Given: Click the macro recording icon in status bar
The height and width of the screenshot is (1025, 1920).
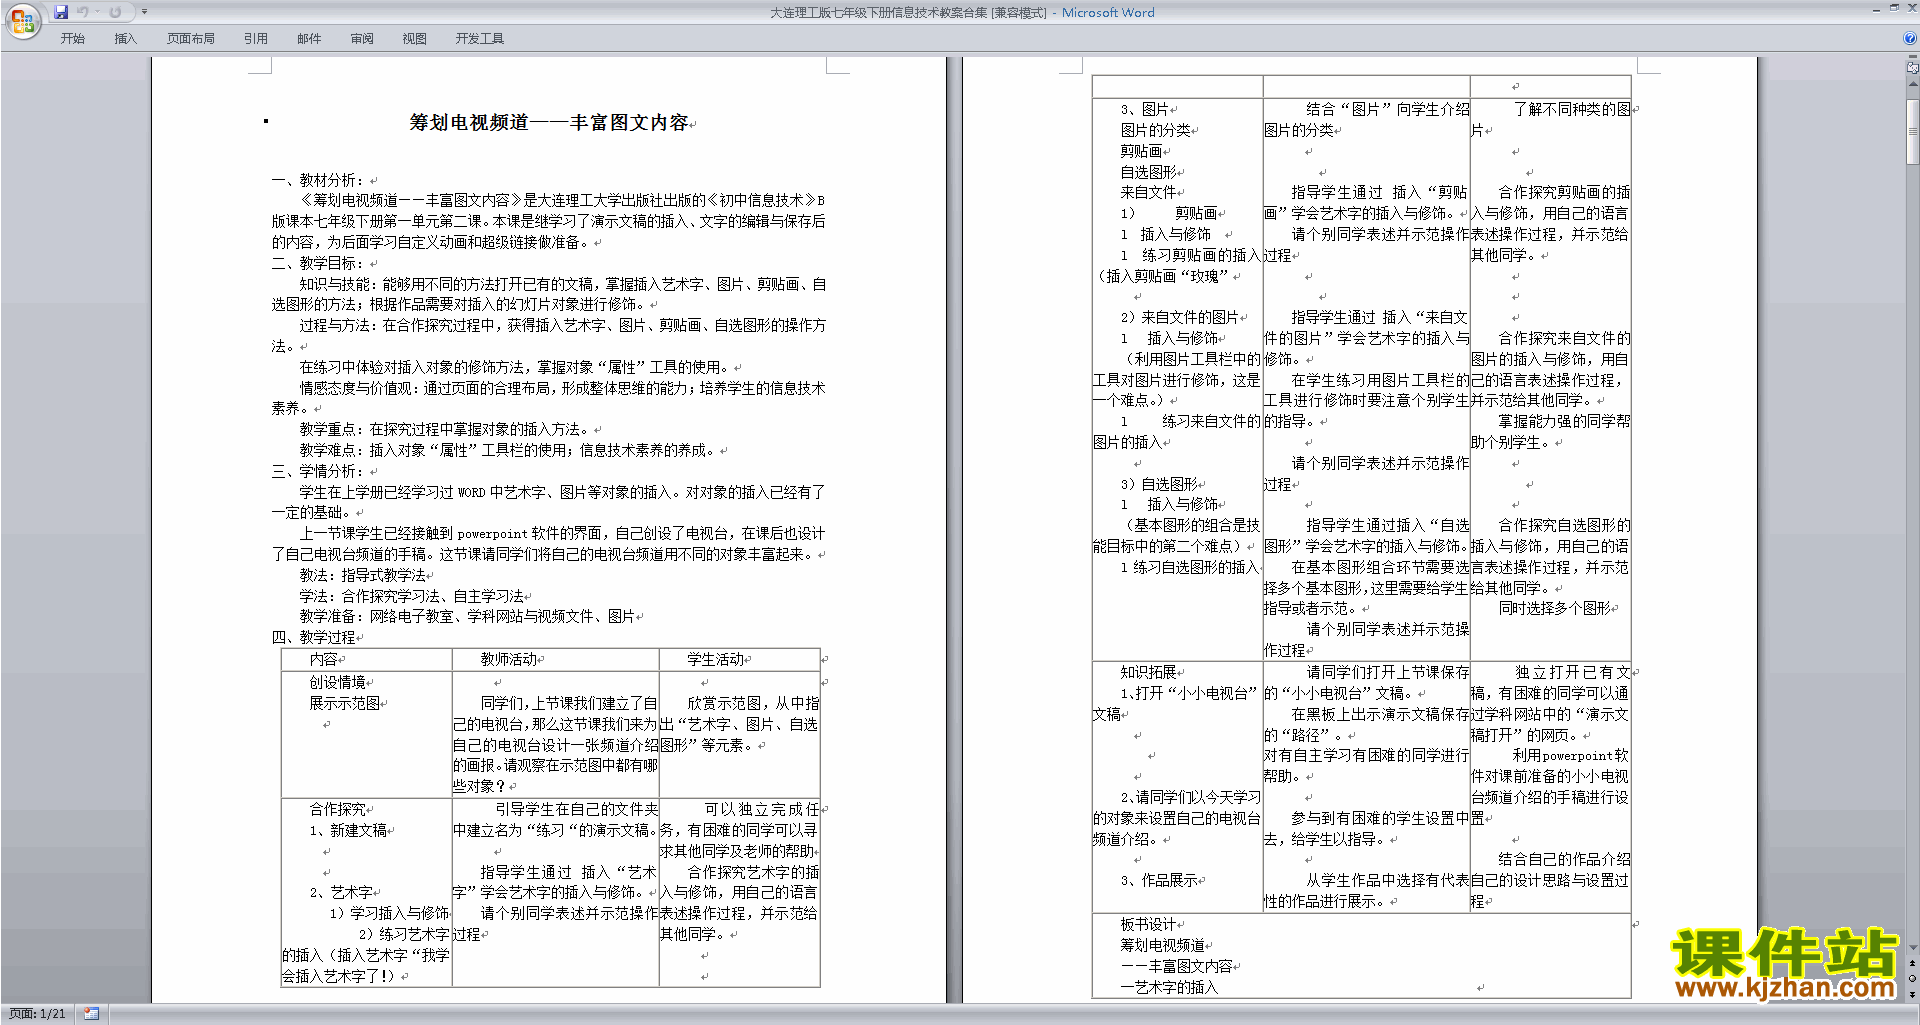Looking at the screenshot, I should [x=91, y=1013].
